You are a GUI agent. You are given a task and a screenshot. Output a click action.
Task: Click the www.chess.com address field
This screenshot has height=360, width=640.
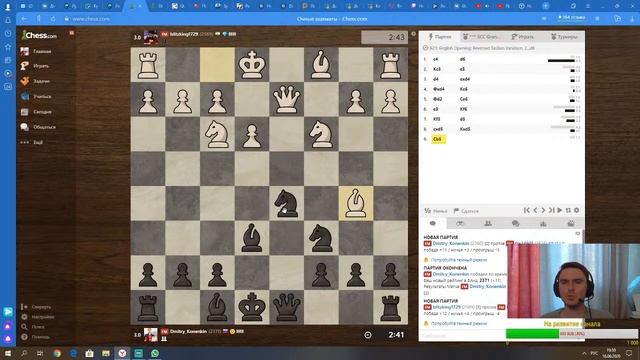point(91,19)
